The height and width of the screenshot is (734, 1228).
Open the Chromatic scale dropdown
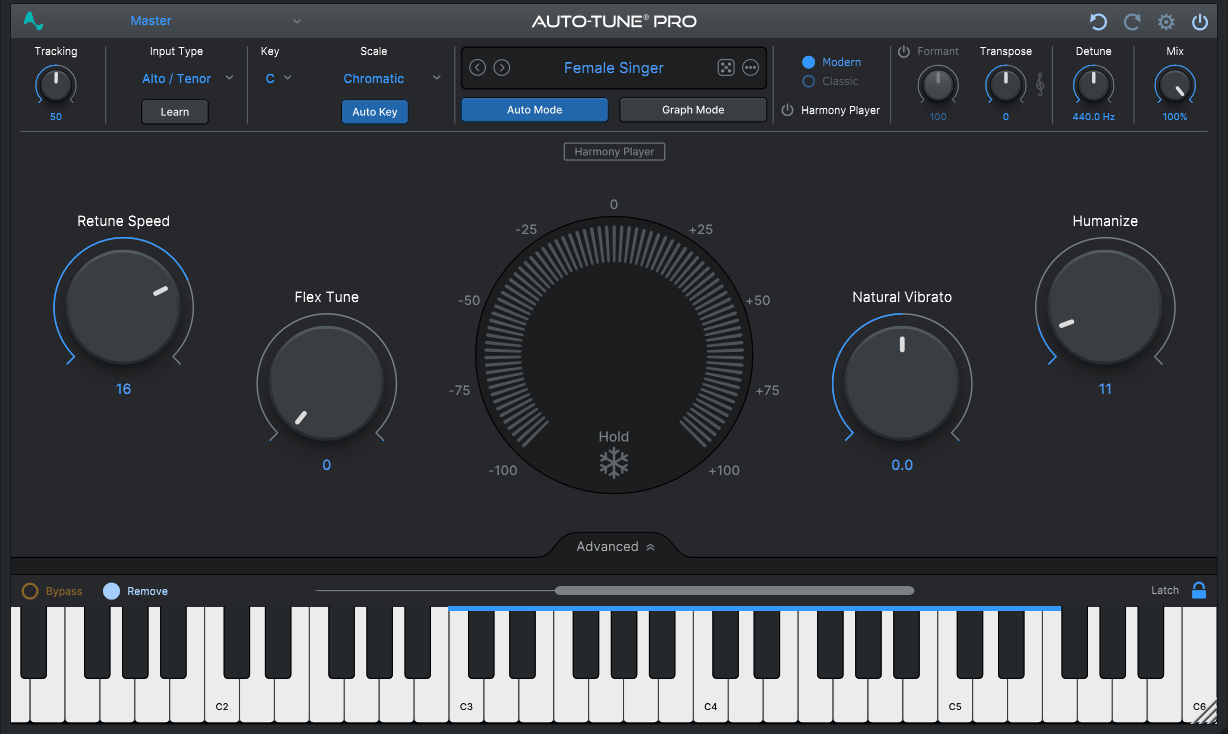[x=391, y=78]
